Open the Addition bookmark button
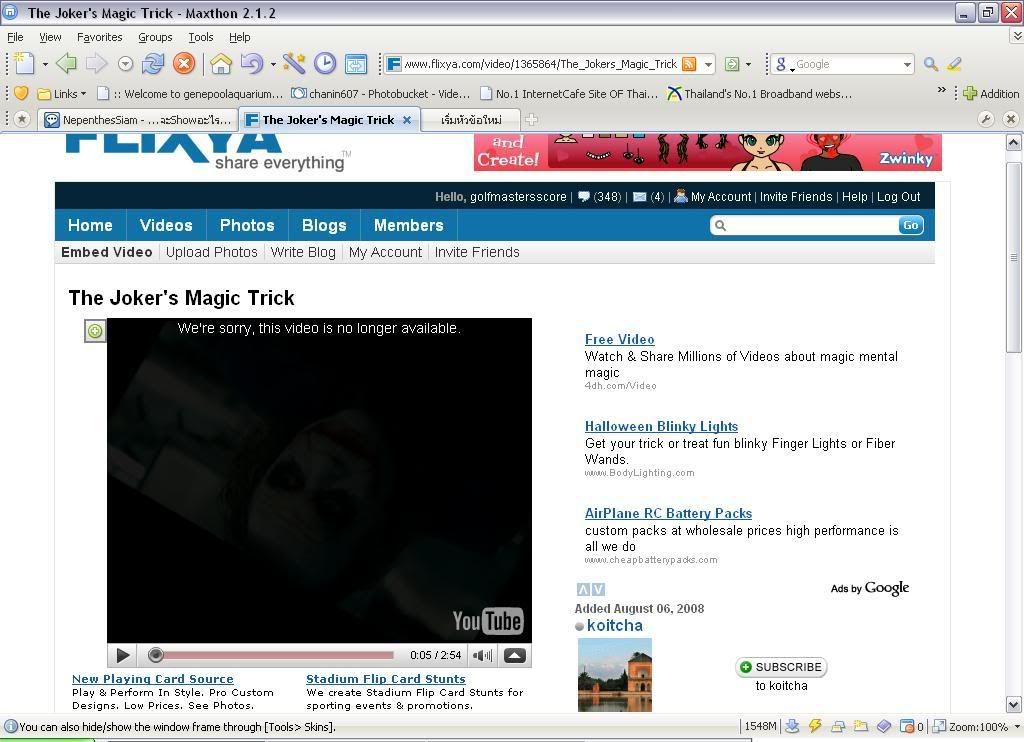Image resolution: width=1024 pixels, height=742 pixels. [991, 94]
